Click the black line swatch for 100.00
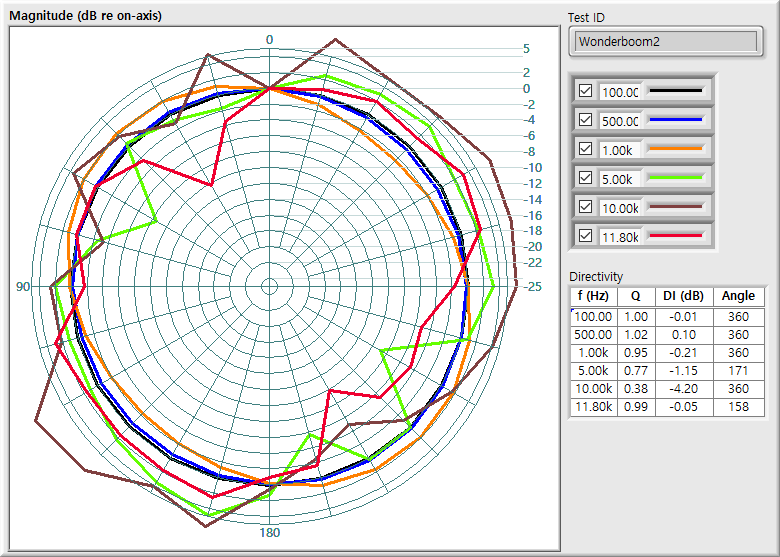The image size is (780, 557). [x=676, y=91]
